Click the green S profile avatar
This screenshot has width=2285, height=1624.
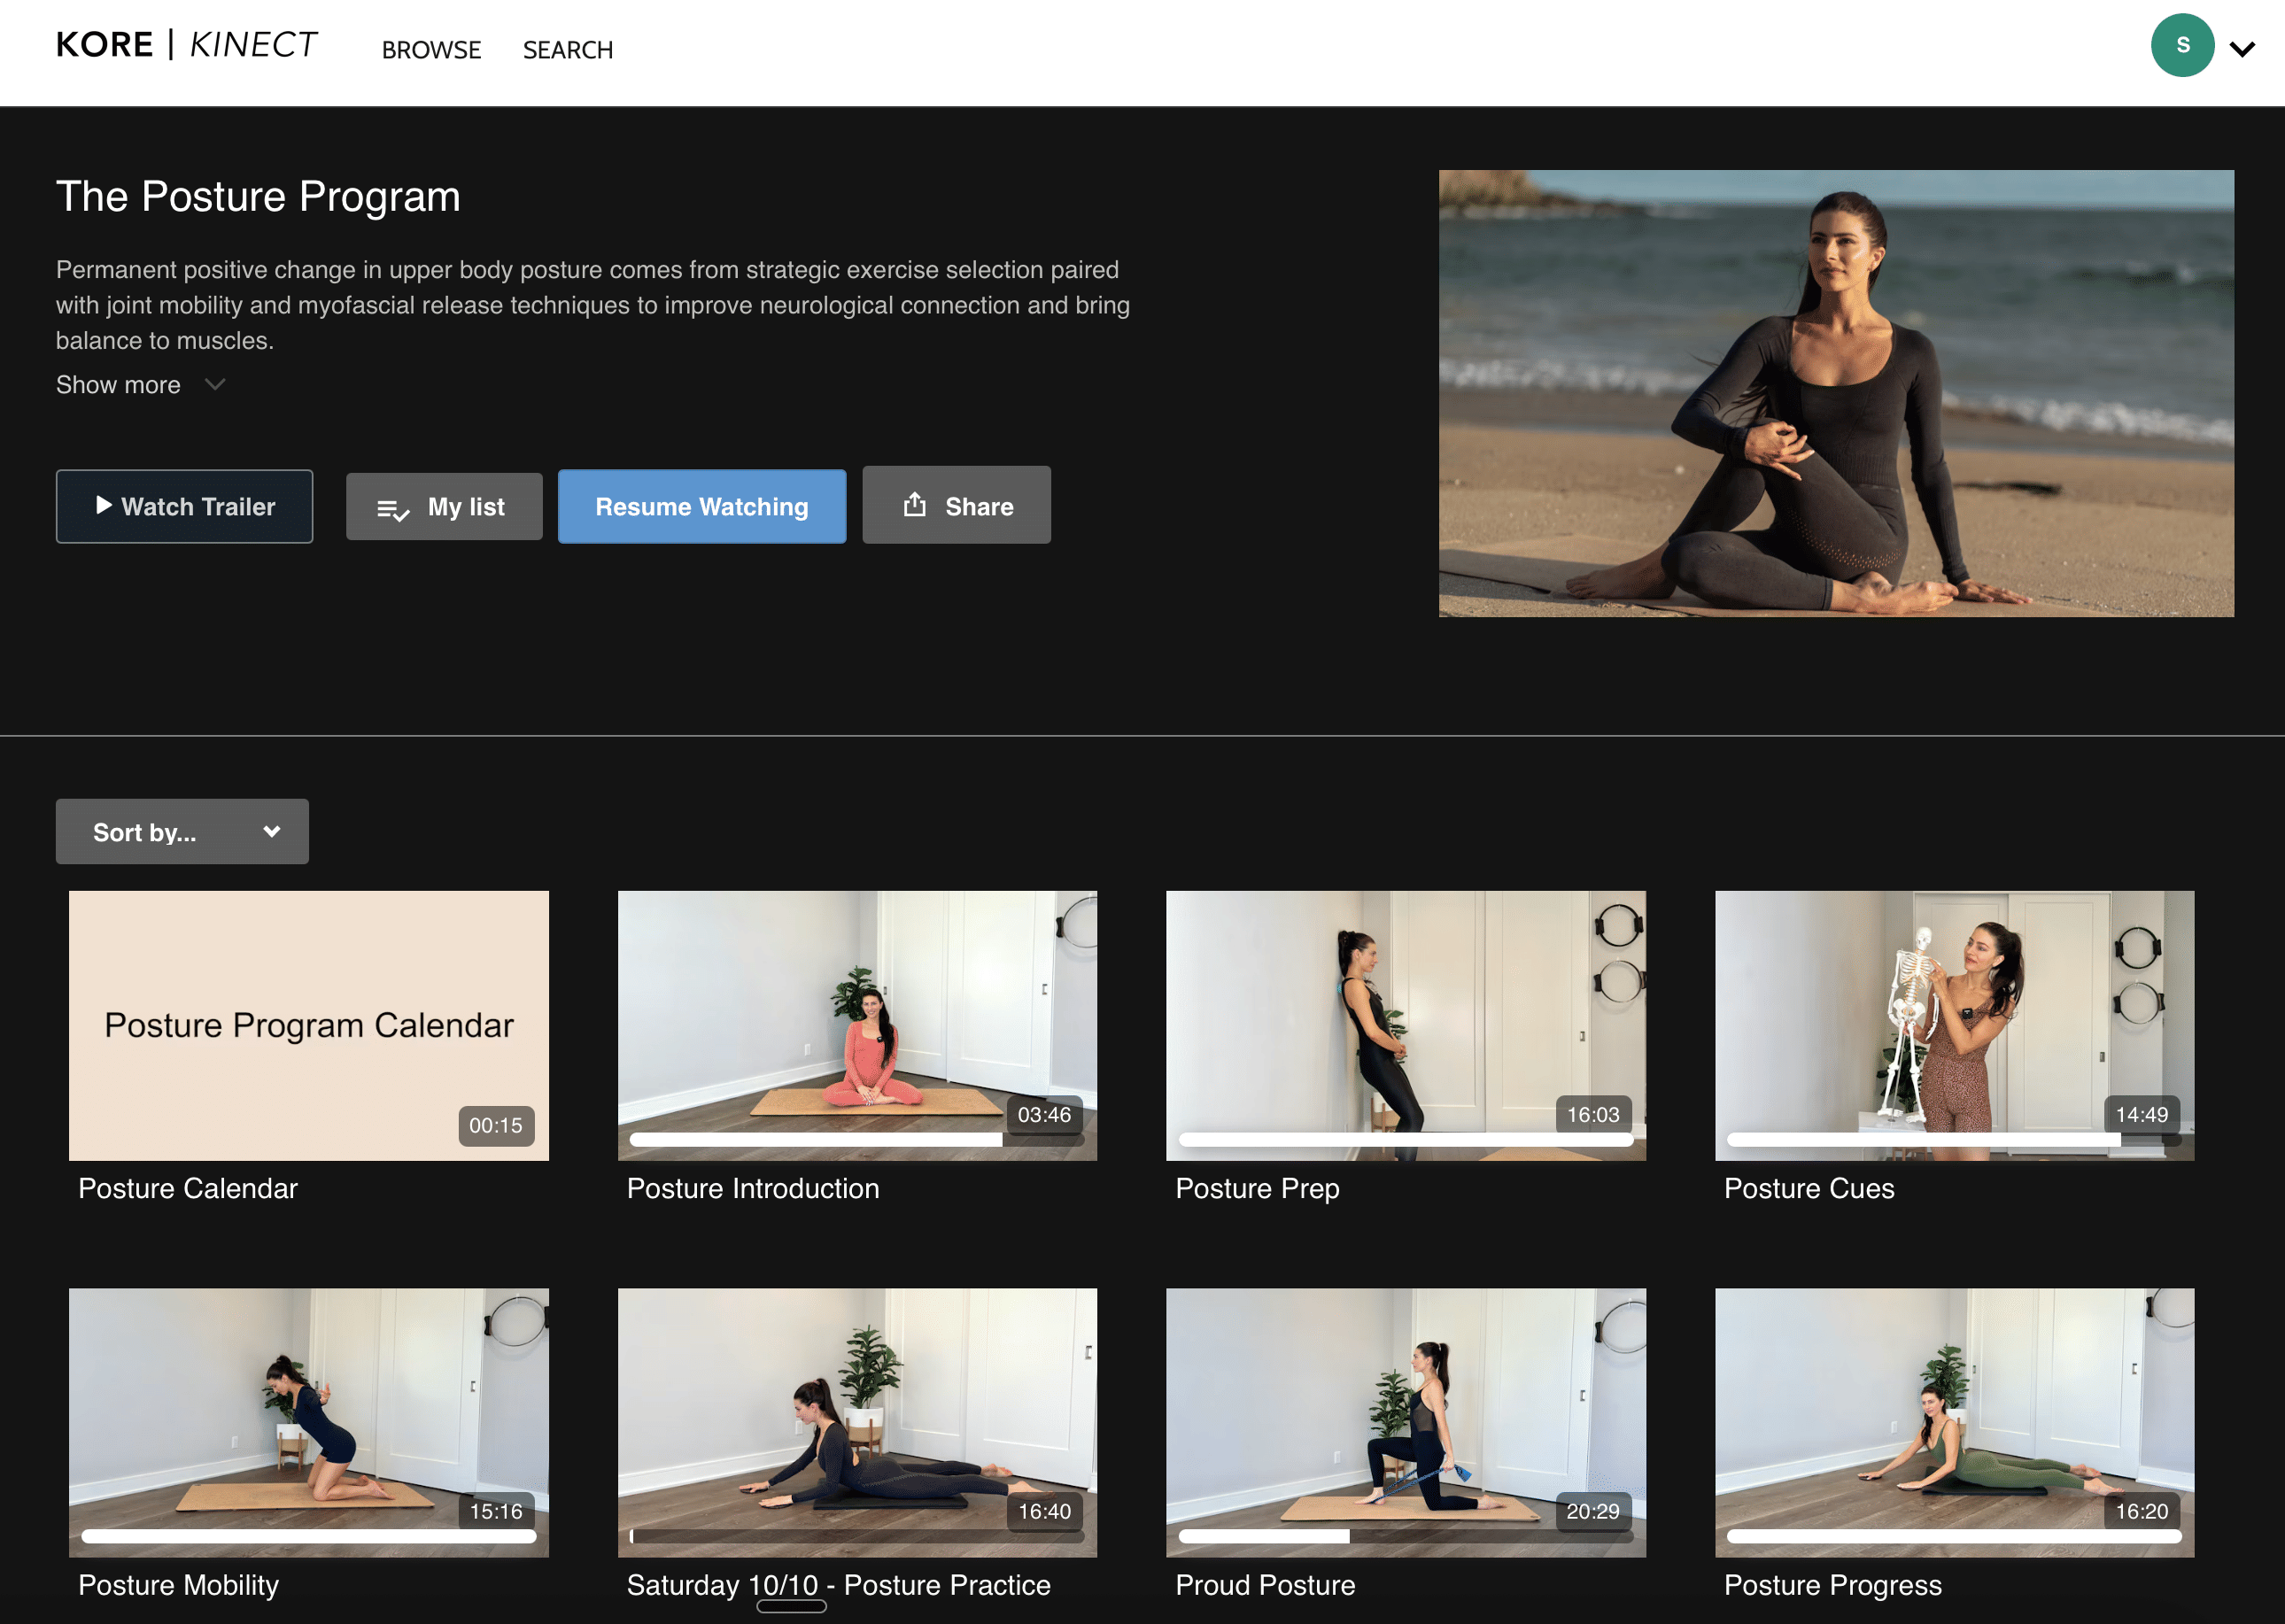(2182, 45)
